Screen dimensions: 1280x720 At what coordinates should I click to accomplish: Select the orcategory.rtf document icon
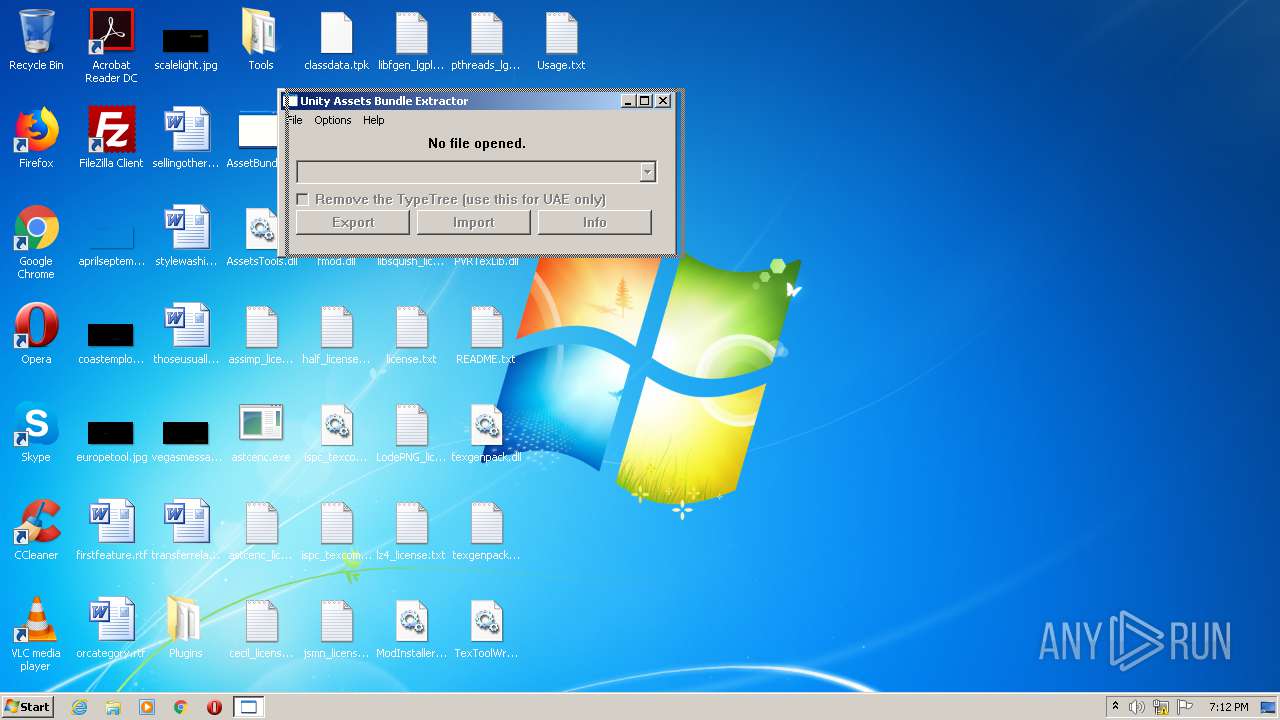click(111, 628)
